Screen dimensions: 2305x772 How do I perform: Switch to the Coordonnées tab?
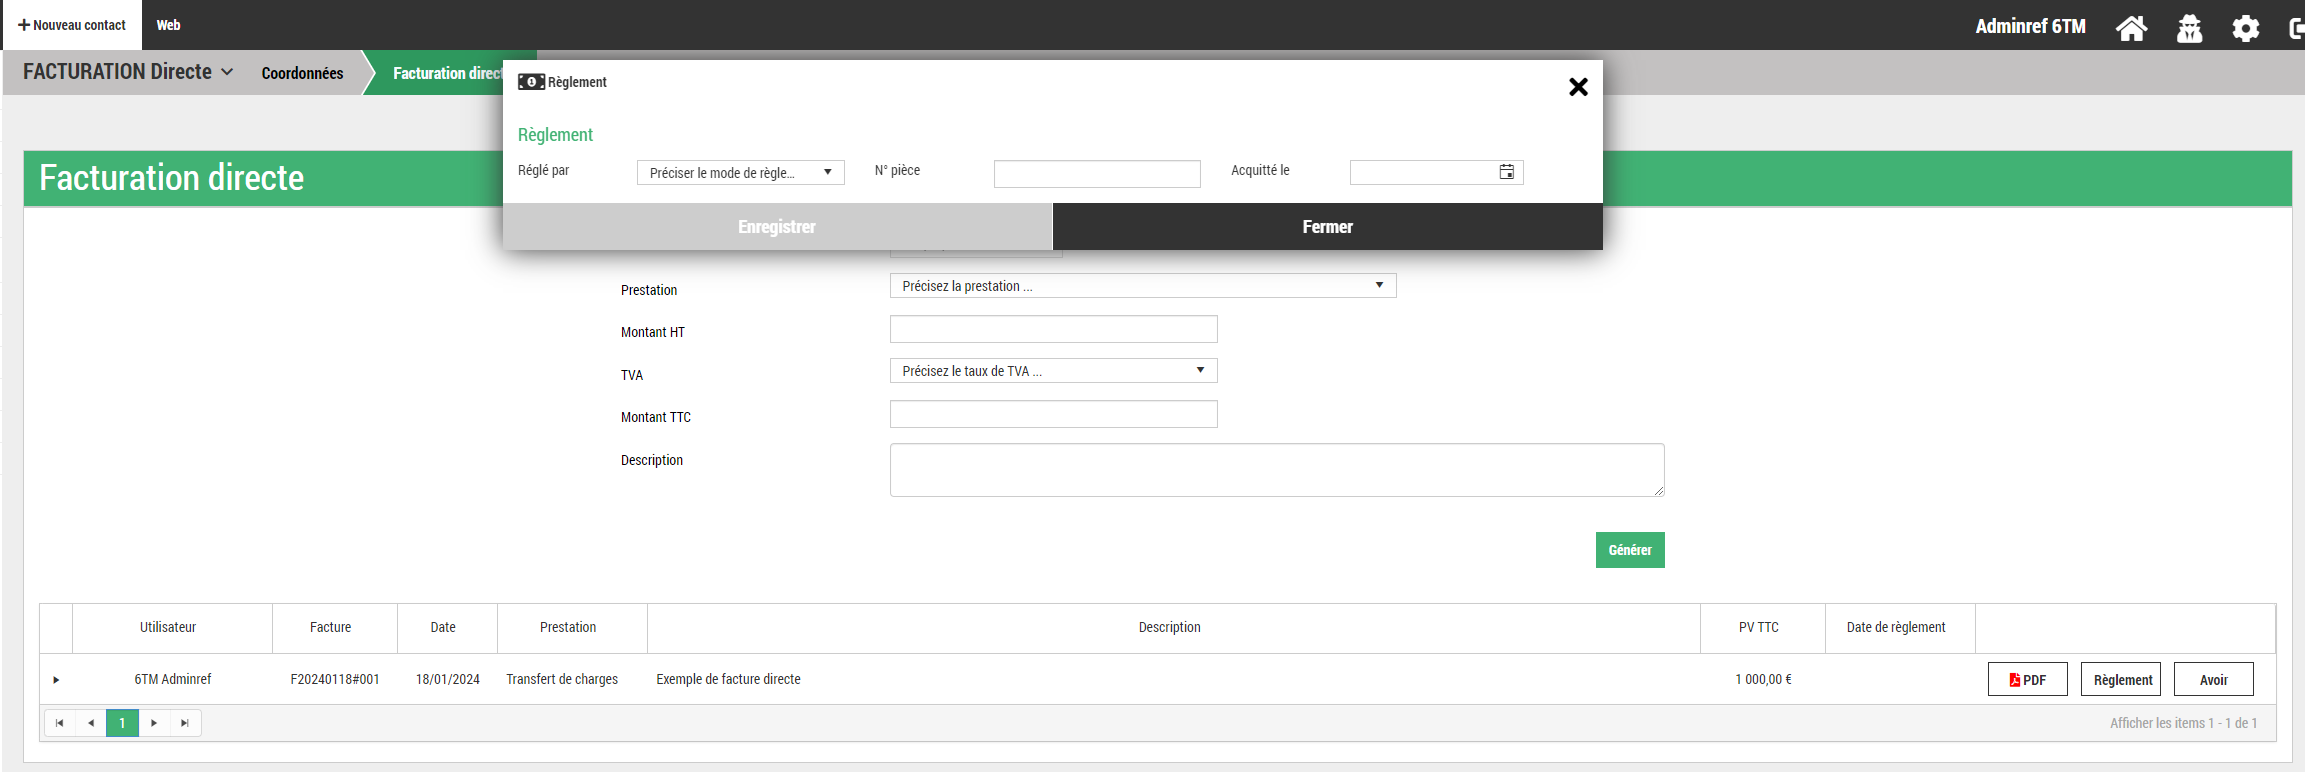(302, 73)
